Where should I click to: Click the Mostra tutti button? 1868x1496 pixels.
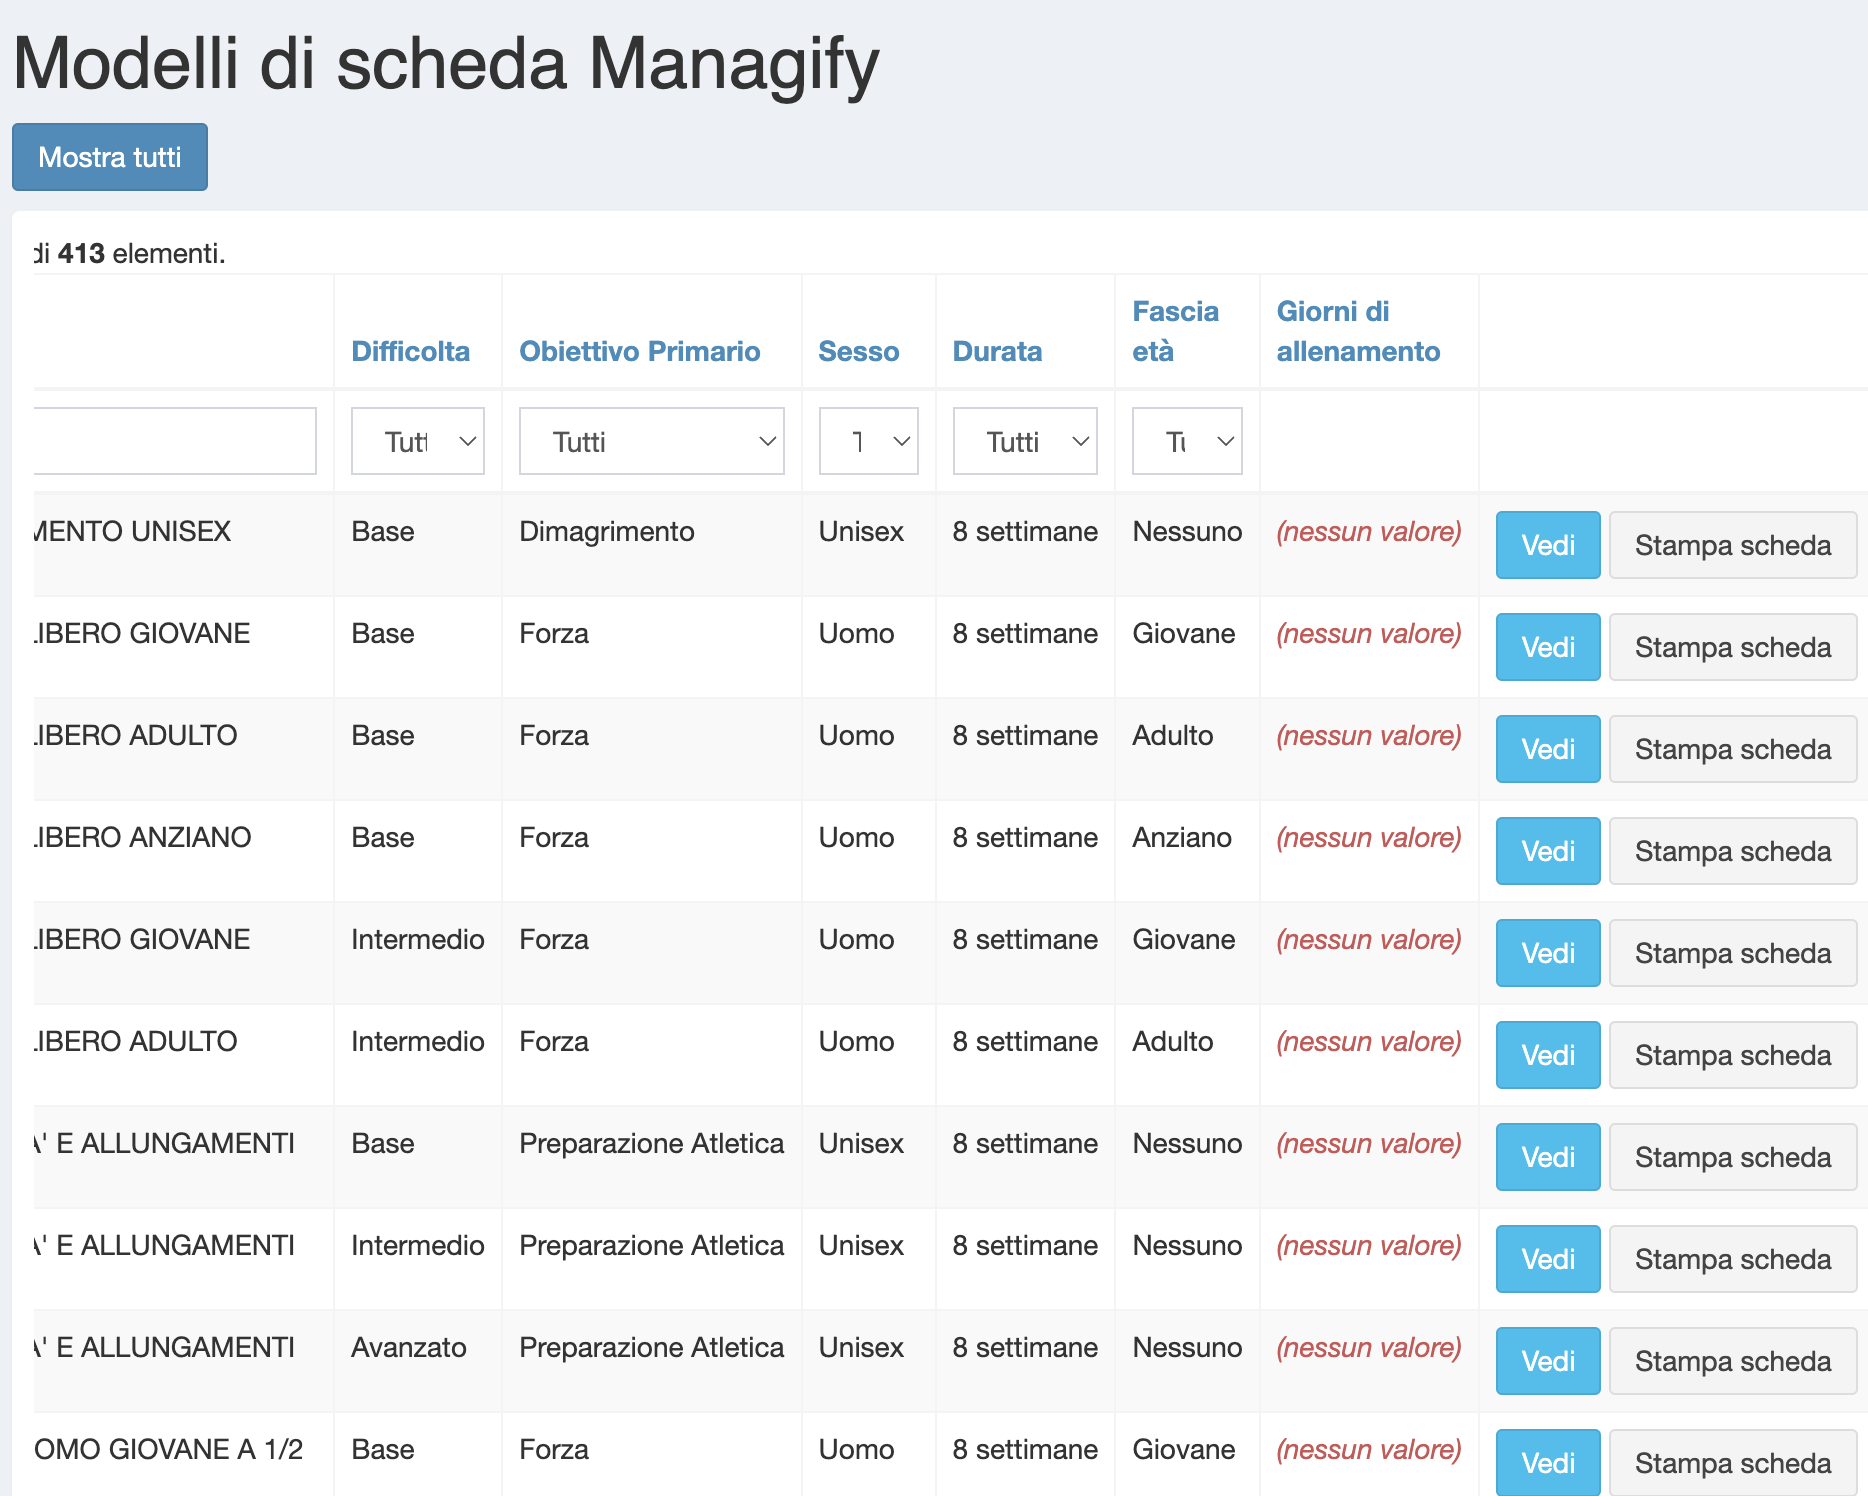[x=110, y=157]
